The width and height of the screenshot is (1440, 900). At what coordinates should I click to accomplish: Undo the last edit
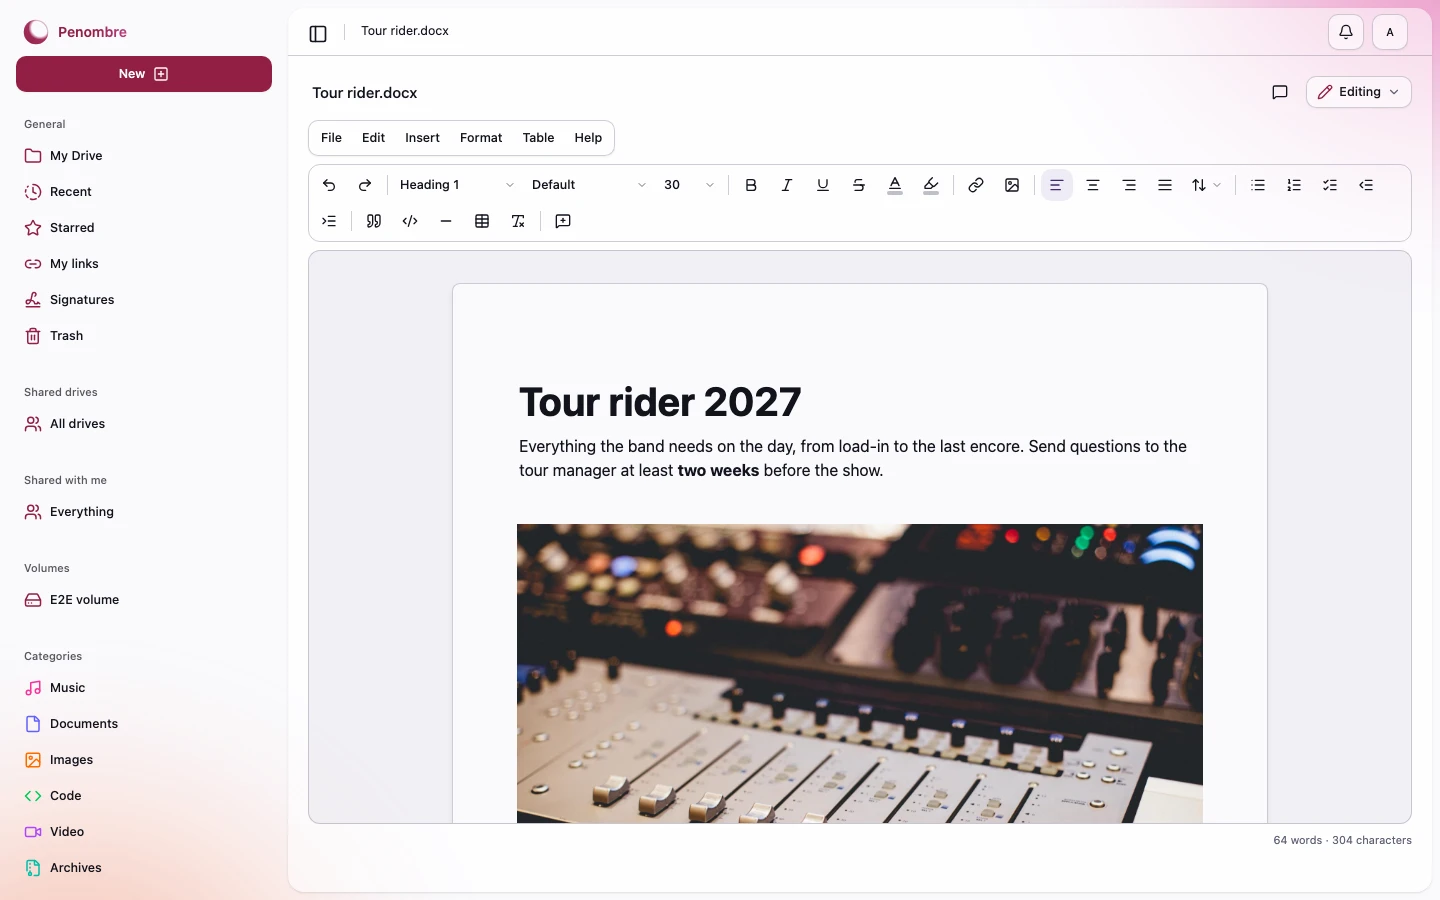pyautogui.click(x=329, y=185)
